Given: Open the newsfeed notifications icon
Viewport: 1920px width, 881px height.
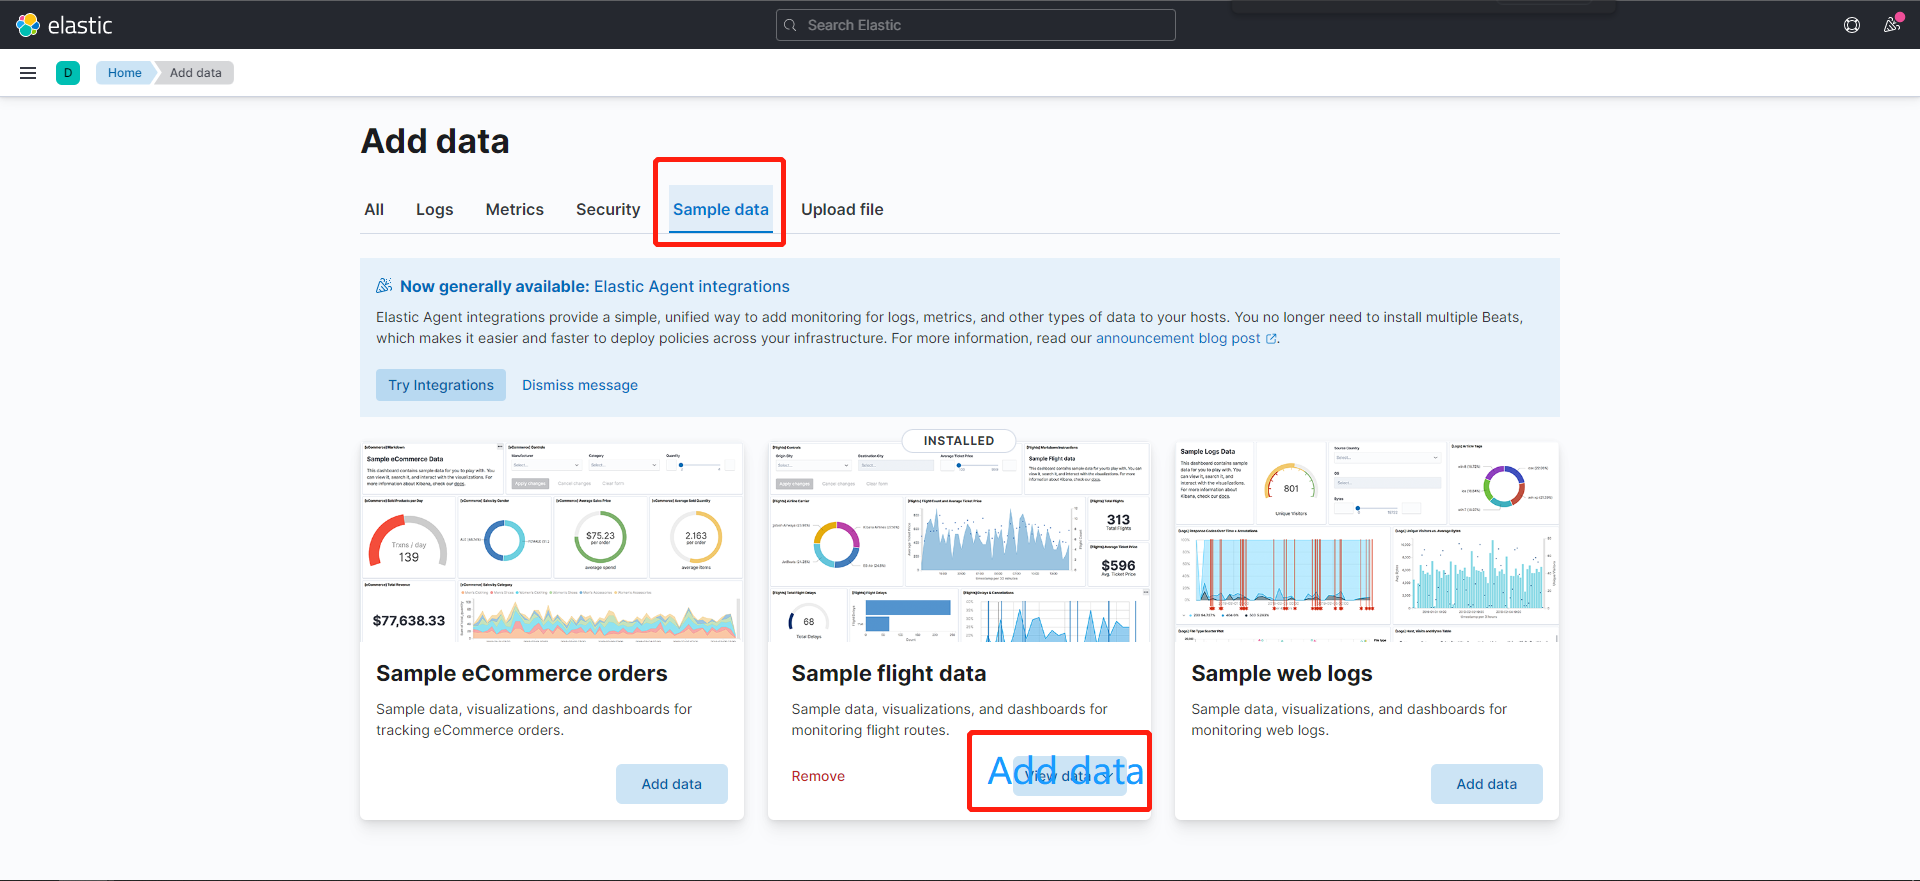Looking at the screenshot, I should tap(1892, 25).
